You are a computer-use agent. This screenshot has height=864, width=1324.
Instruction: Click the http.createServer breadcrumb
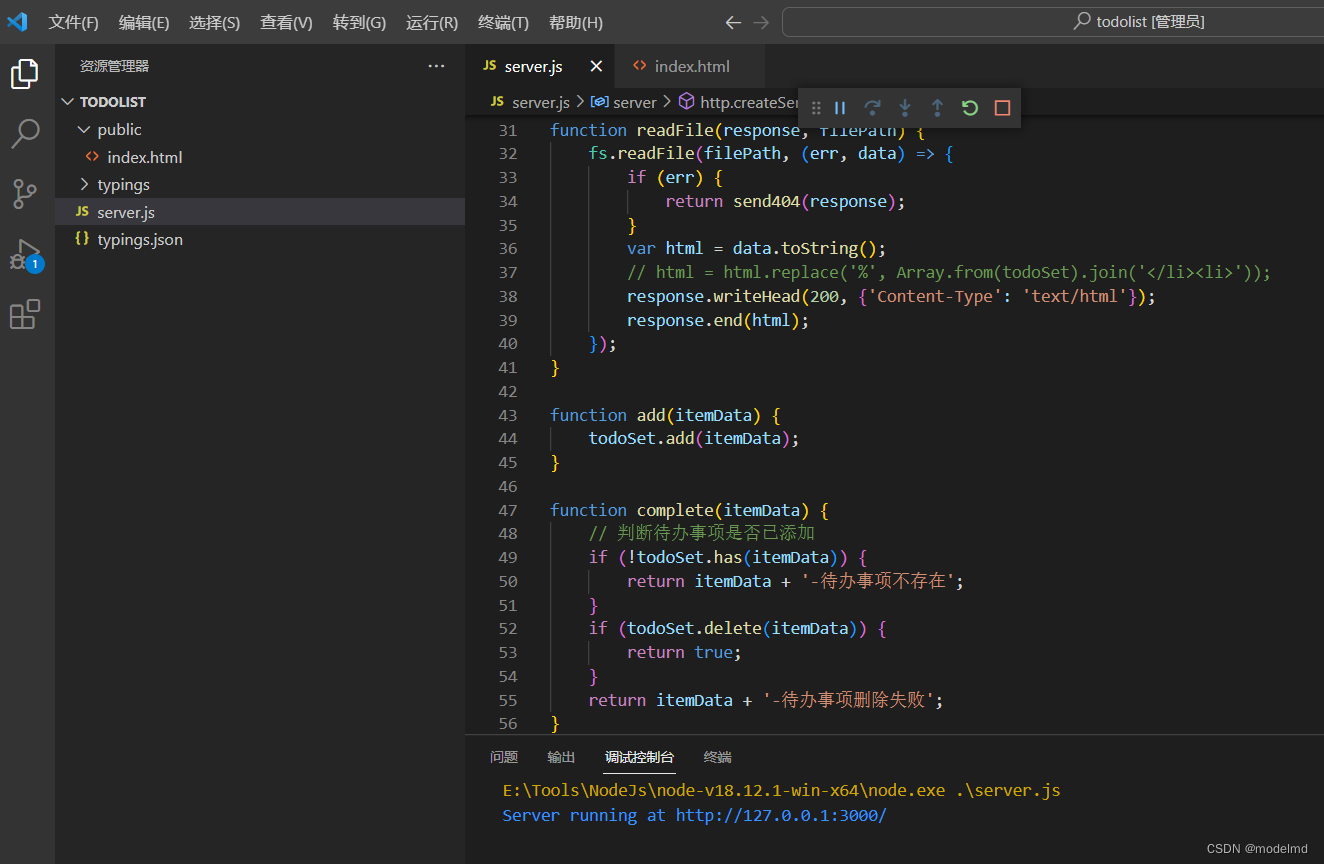click(x=740, y=102)
